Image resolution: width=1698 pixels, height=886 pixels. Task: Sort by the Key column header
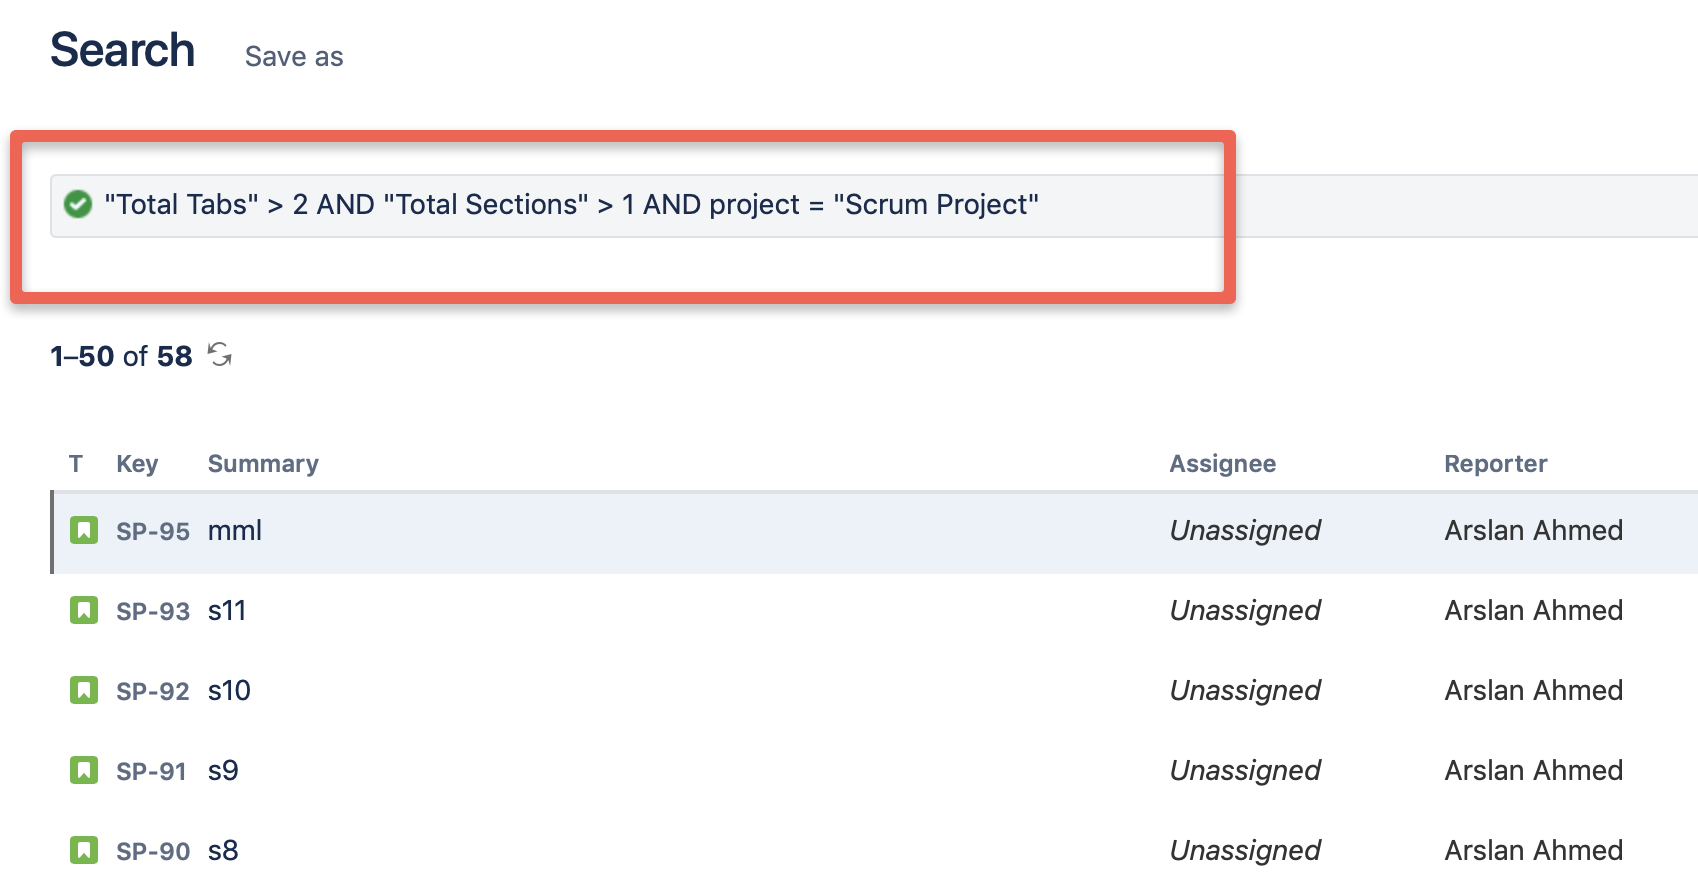point(137,464)
